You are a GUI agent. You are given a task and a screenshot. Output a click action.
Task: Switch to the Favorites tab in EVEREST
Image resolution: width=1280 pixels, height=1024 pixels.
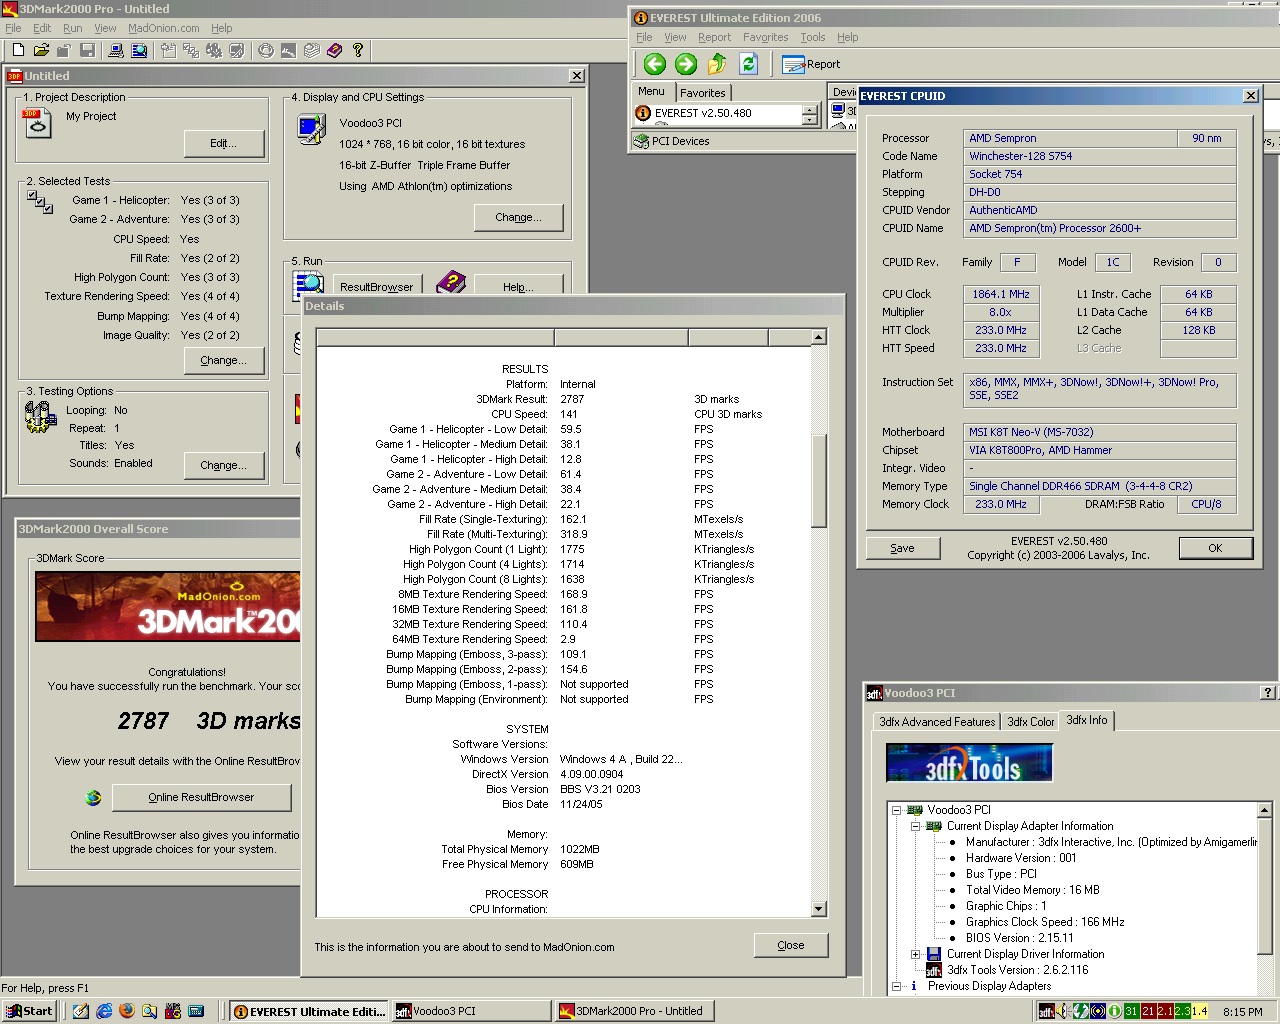click(x=703, y=93)
